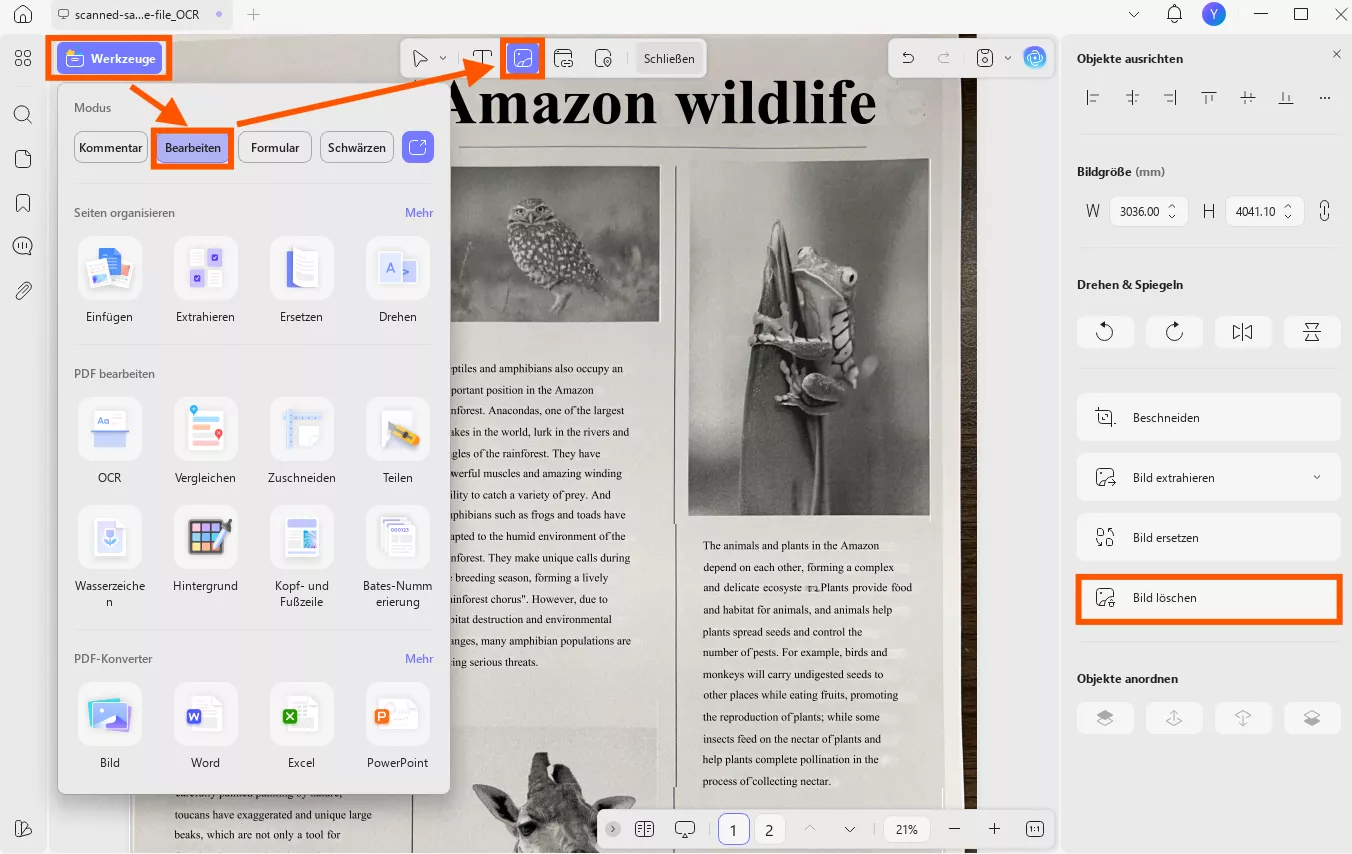
Task: Open the save icon in toolbar
Action: 985,58
